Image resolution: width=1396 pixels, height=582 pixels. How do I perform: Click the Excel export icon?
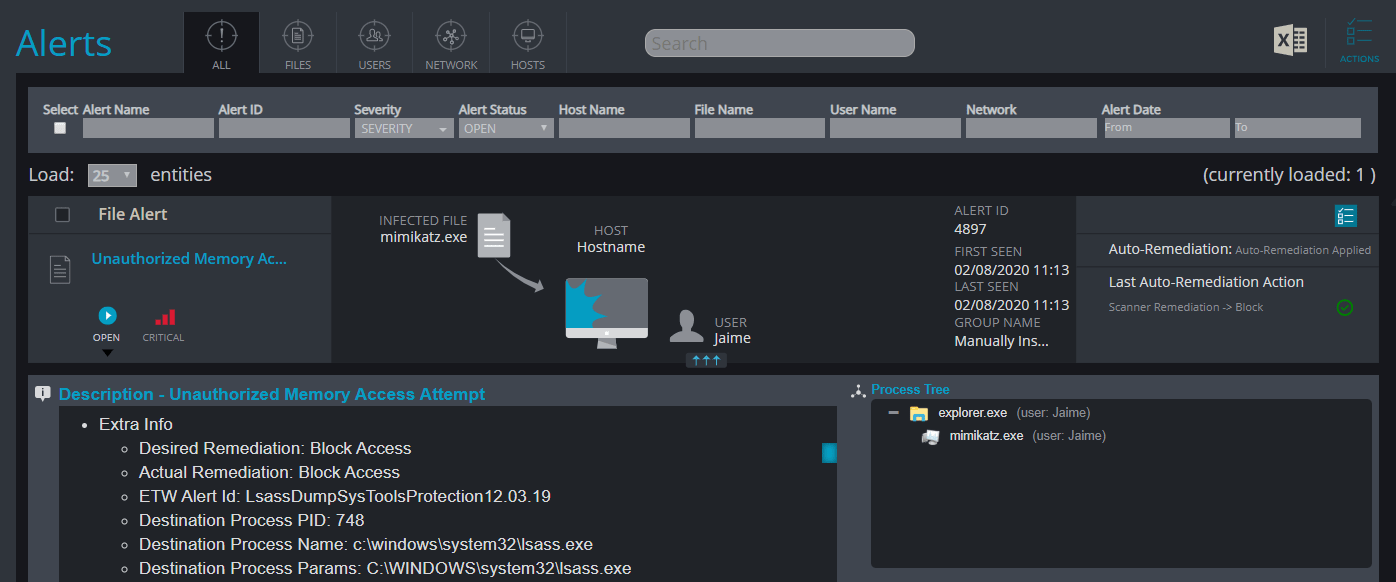tap(1290, 40)
